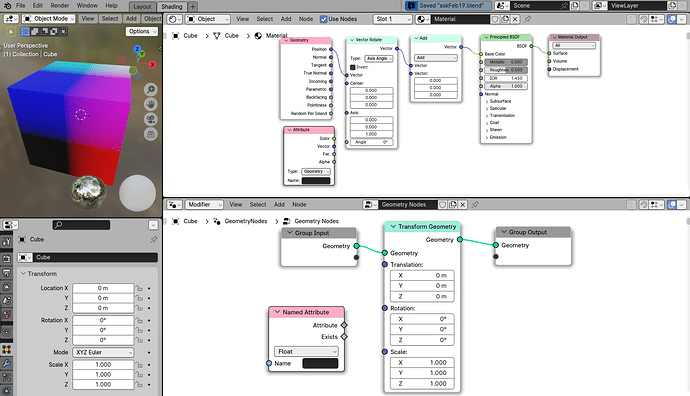Expand Emission panel in Principled BSDF
This screenshot has width=690, height=396.
487,137
